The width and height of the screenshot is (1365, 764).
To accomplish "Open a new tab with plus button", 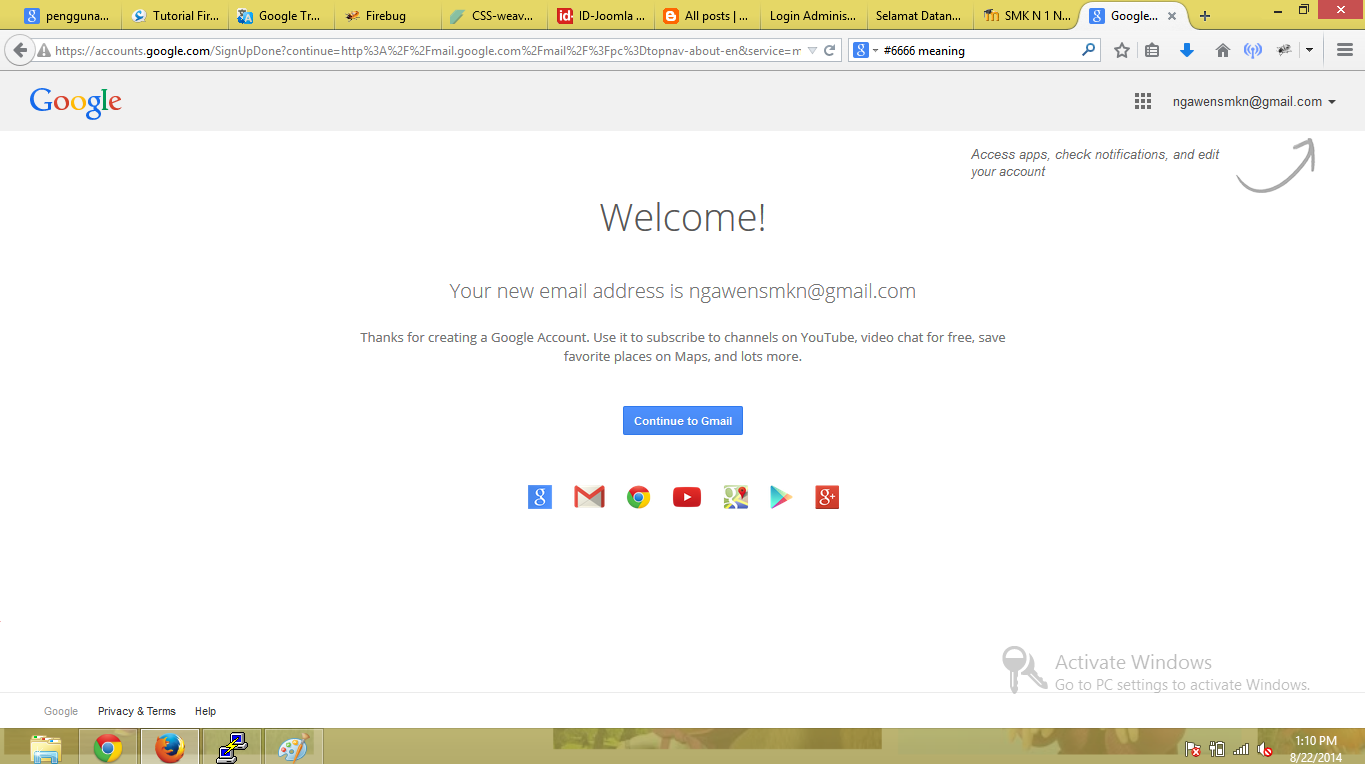I will click(x=1205, y=16).
